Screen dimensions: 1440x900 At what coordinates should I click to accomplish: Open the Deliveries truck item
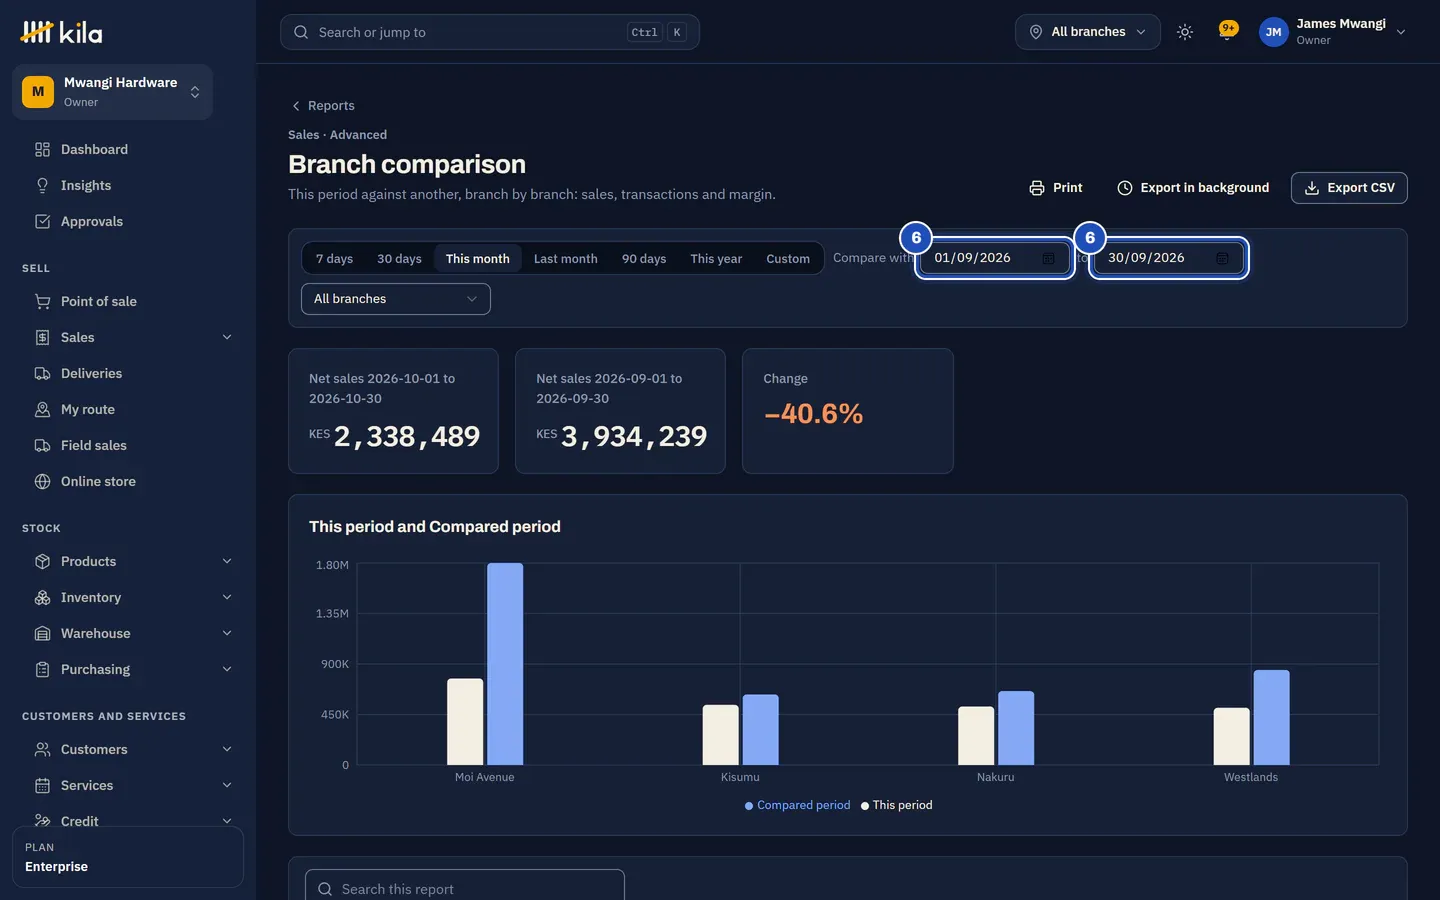128,373
